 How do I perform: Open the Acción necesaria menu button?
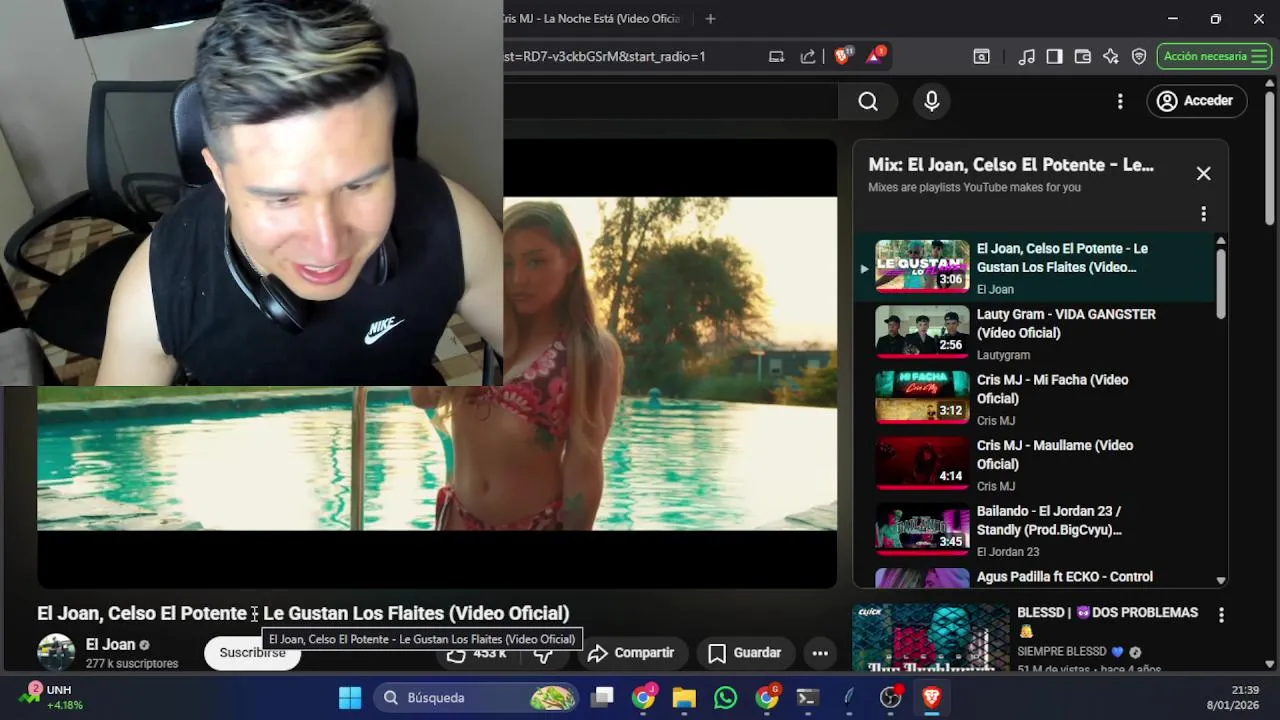point(1214,56)
